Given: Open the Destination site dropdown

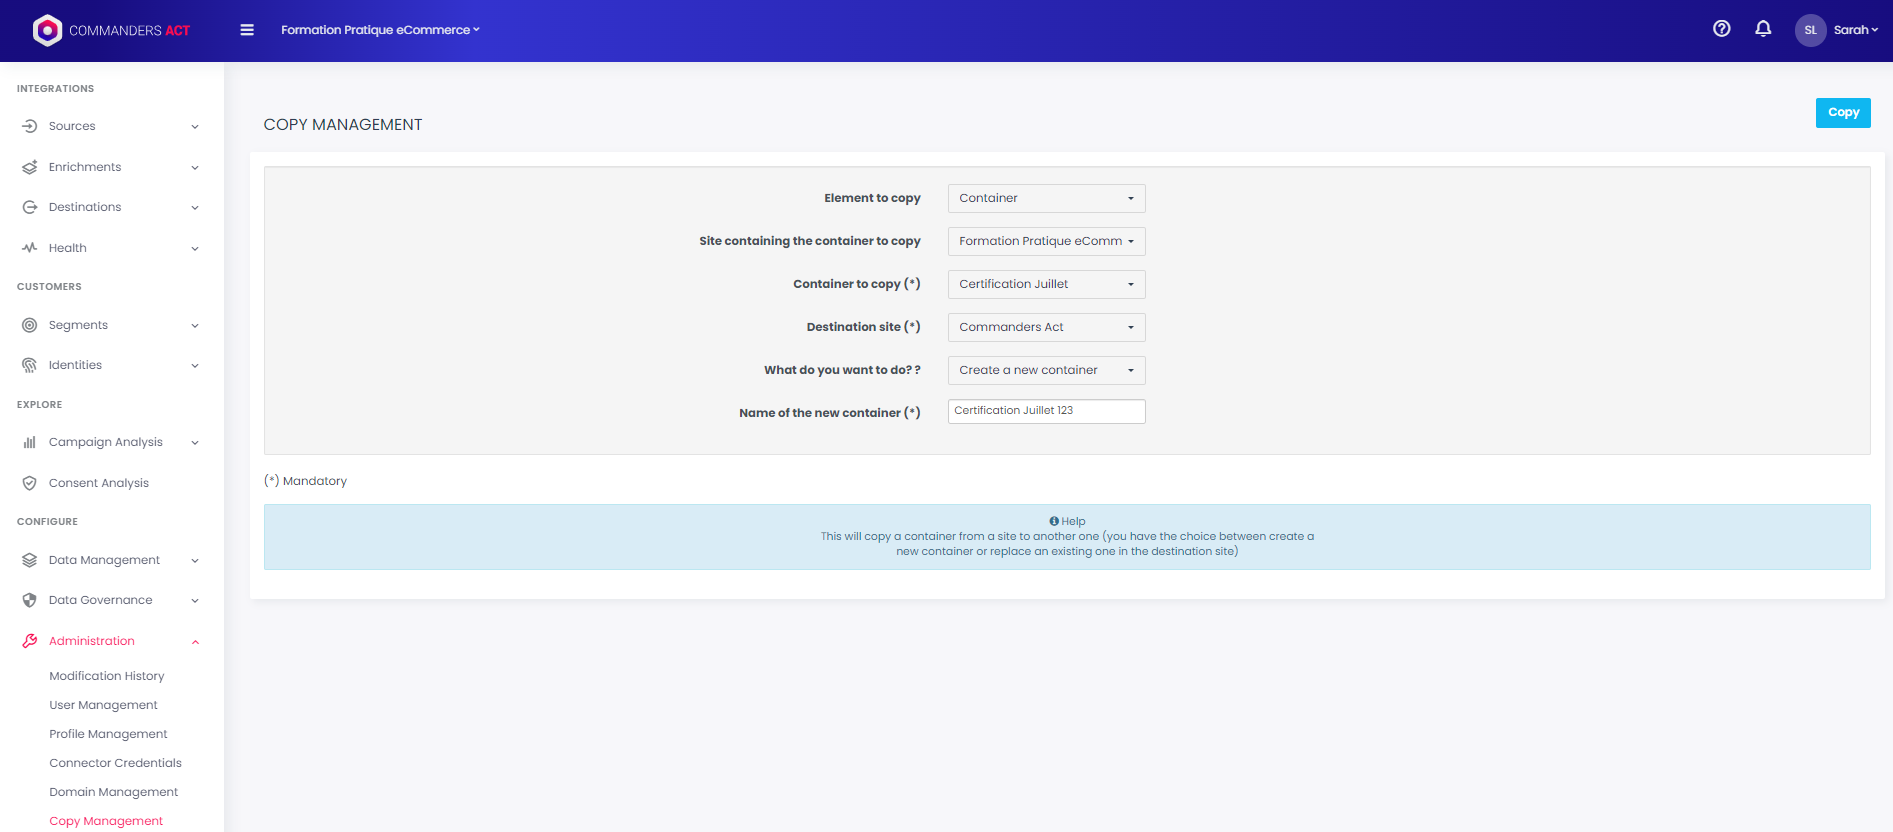Looking at the screenshot, I should click(x=1046, y=327).
